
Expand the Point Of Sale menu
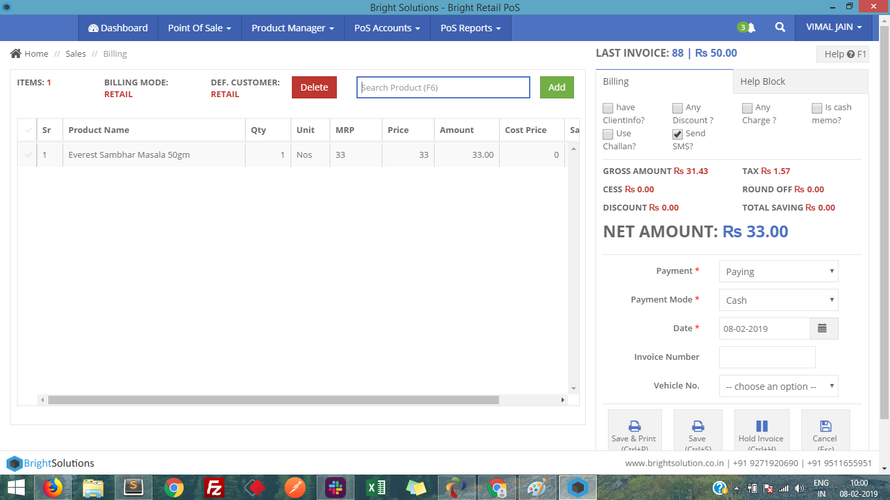[199, 28]
